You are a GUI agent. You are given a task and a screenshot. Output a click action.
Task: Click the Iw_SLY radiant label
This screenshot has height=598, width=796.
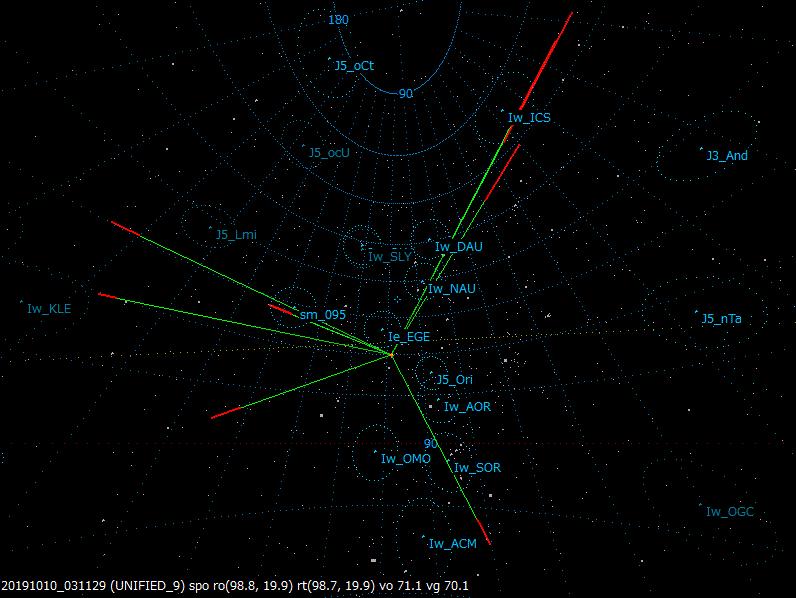389,257
